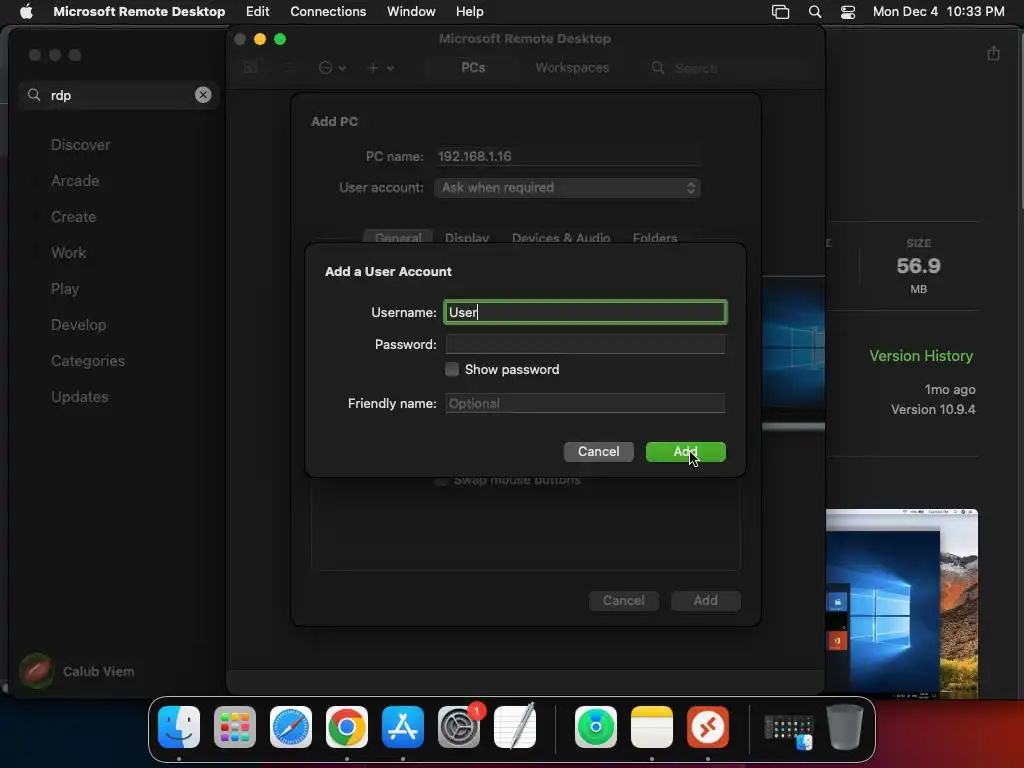Go to Arcade in App Store sidebar
This screenshot has width=1024, height=768.
point(75,181)
